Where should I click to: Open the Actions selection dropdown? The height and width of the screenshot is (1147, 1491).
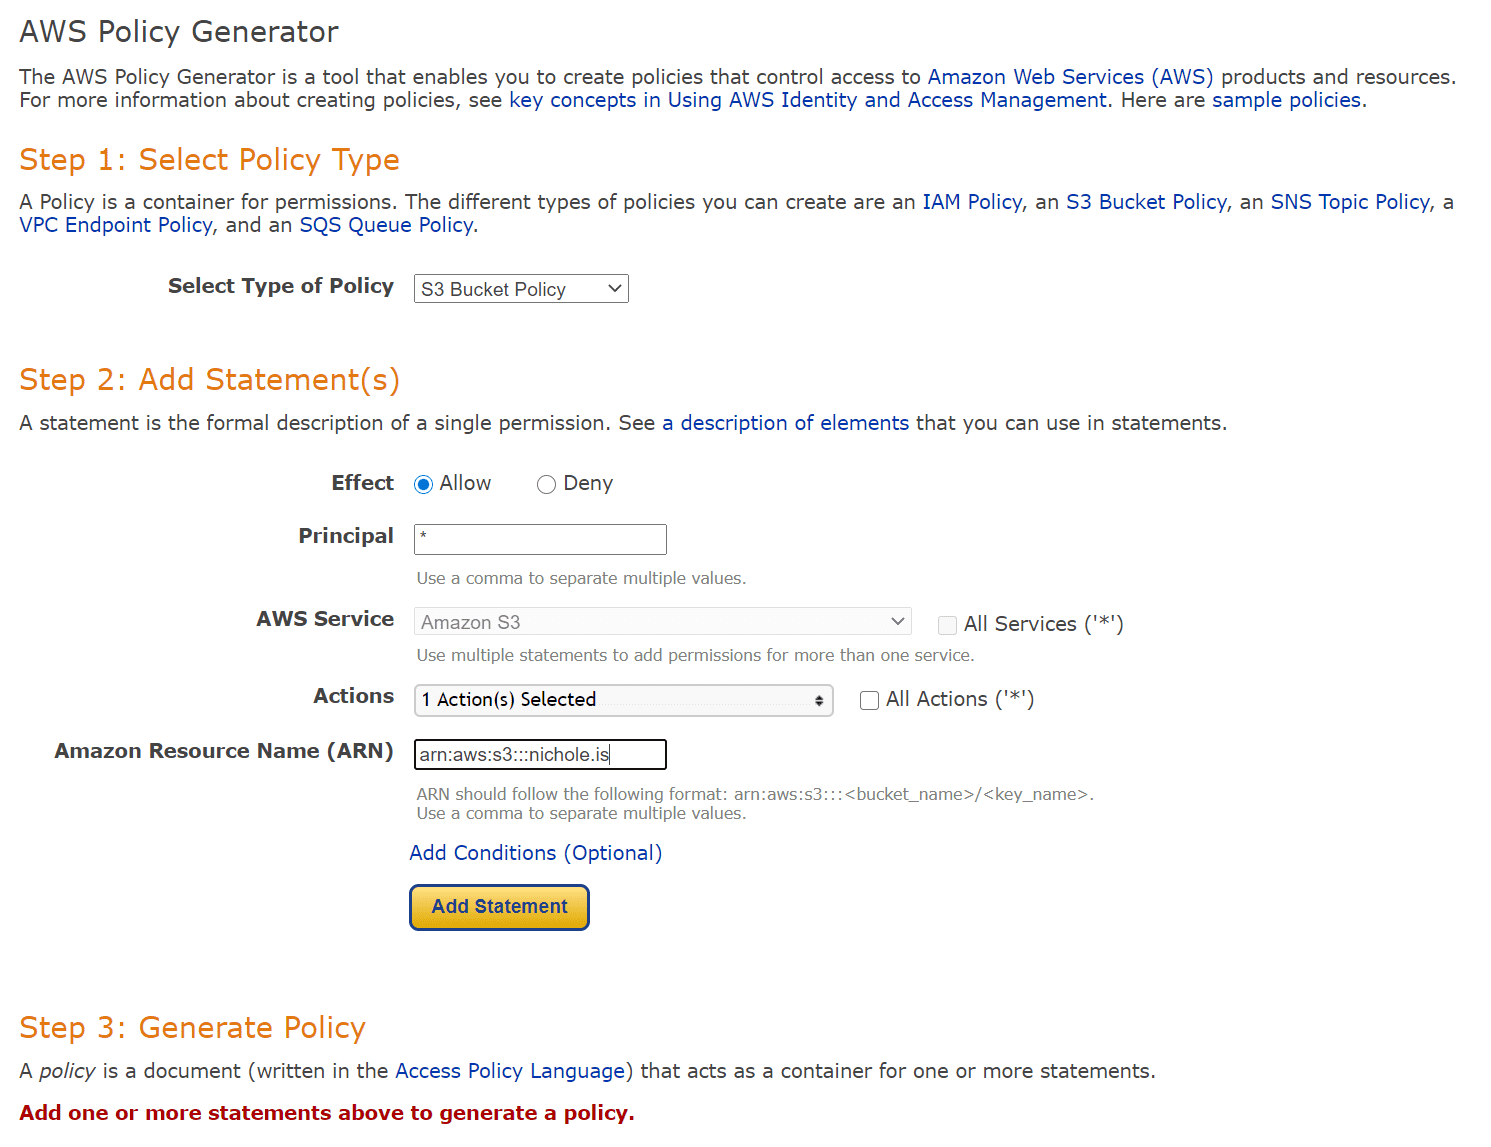point(623,700)
